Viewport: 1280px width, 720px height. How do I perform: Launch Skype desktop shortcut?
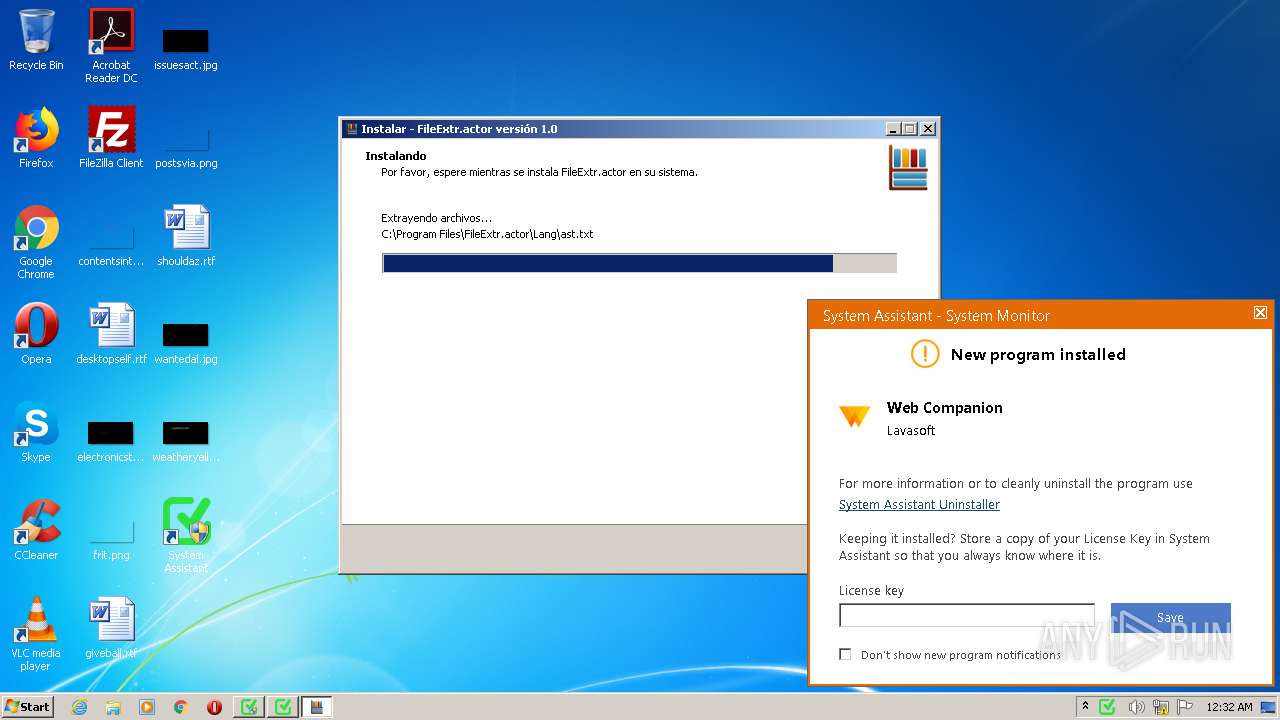pos(36,432)
